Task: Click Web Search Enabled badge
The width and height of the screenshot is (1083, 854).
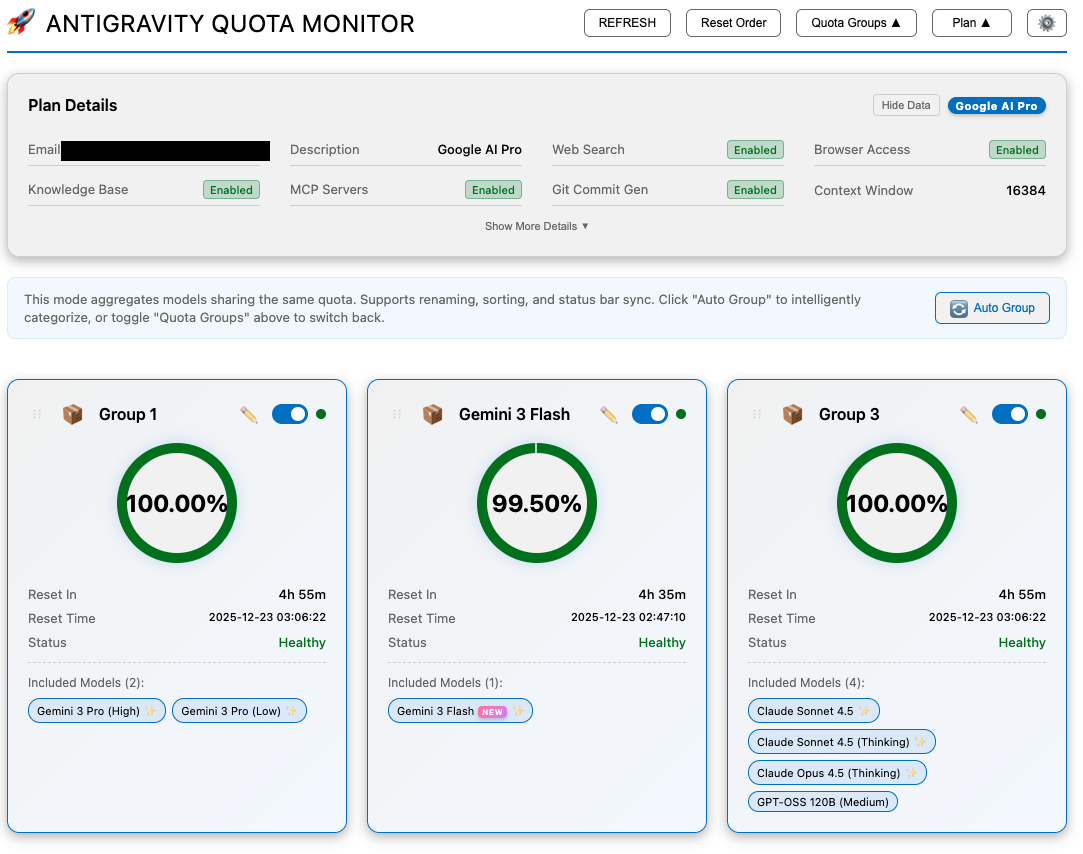Action: tap(755, 150)
